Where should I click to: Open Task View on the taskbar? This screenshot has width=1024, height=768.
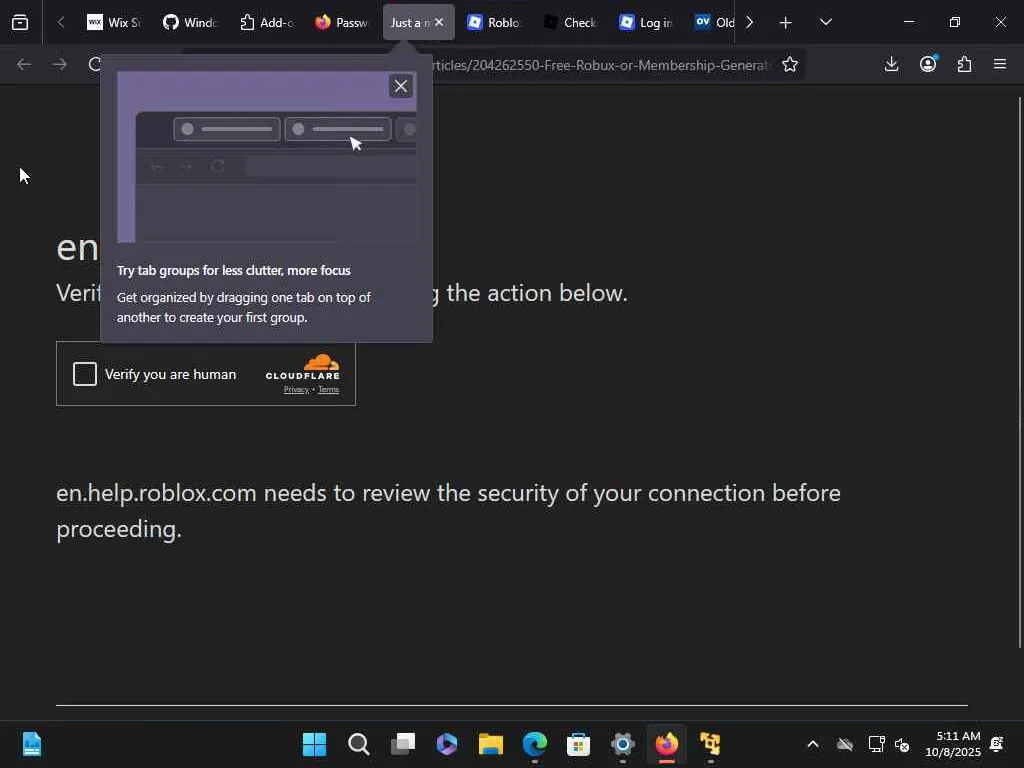[x=402, y=744]
